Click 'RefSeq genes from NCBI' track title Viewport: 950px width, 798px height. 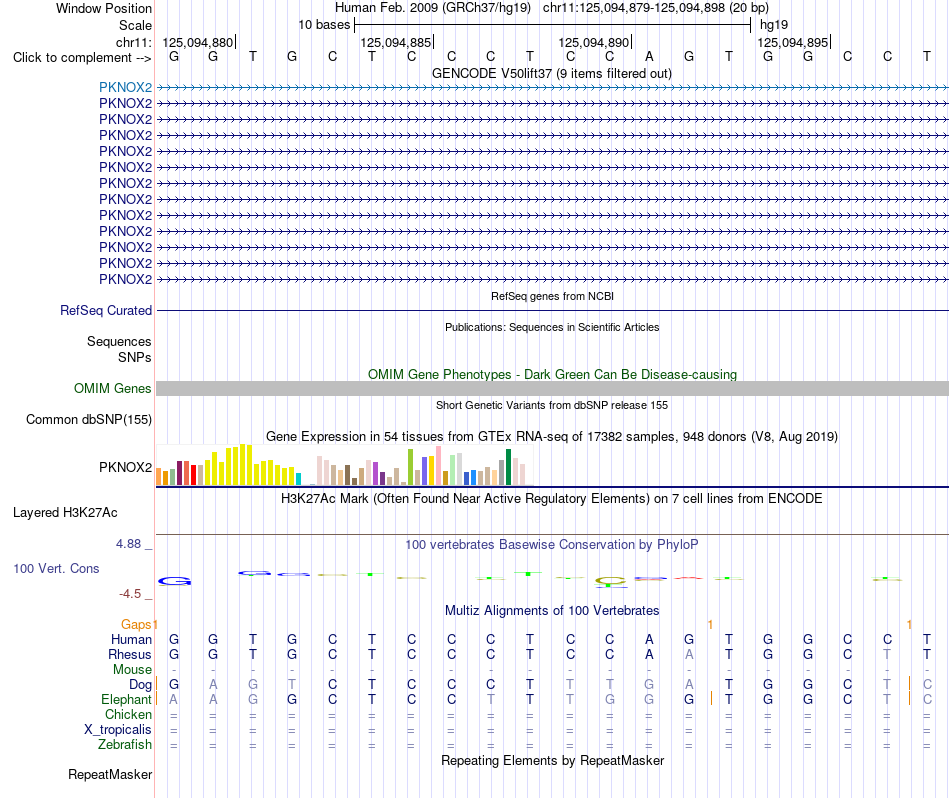(553, 296)
